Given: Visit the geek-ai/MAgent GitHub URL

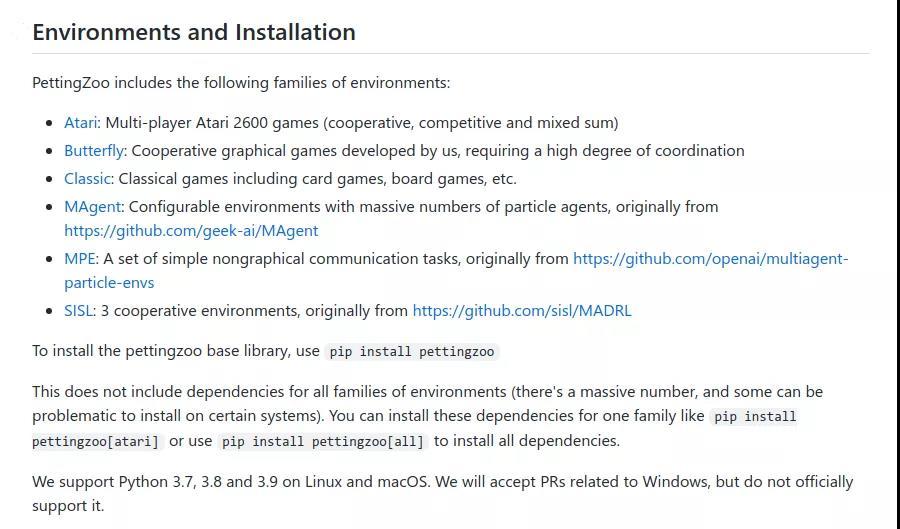Looking at the screenshot, I should click(x=191, y=231).
